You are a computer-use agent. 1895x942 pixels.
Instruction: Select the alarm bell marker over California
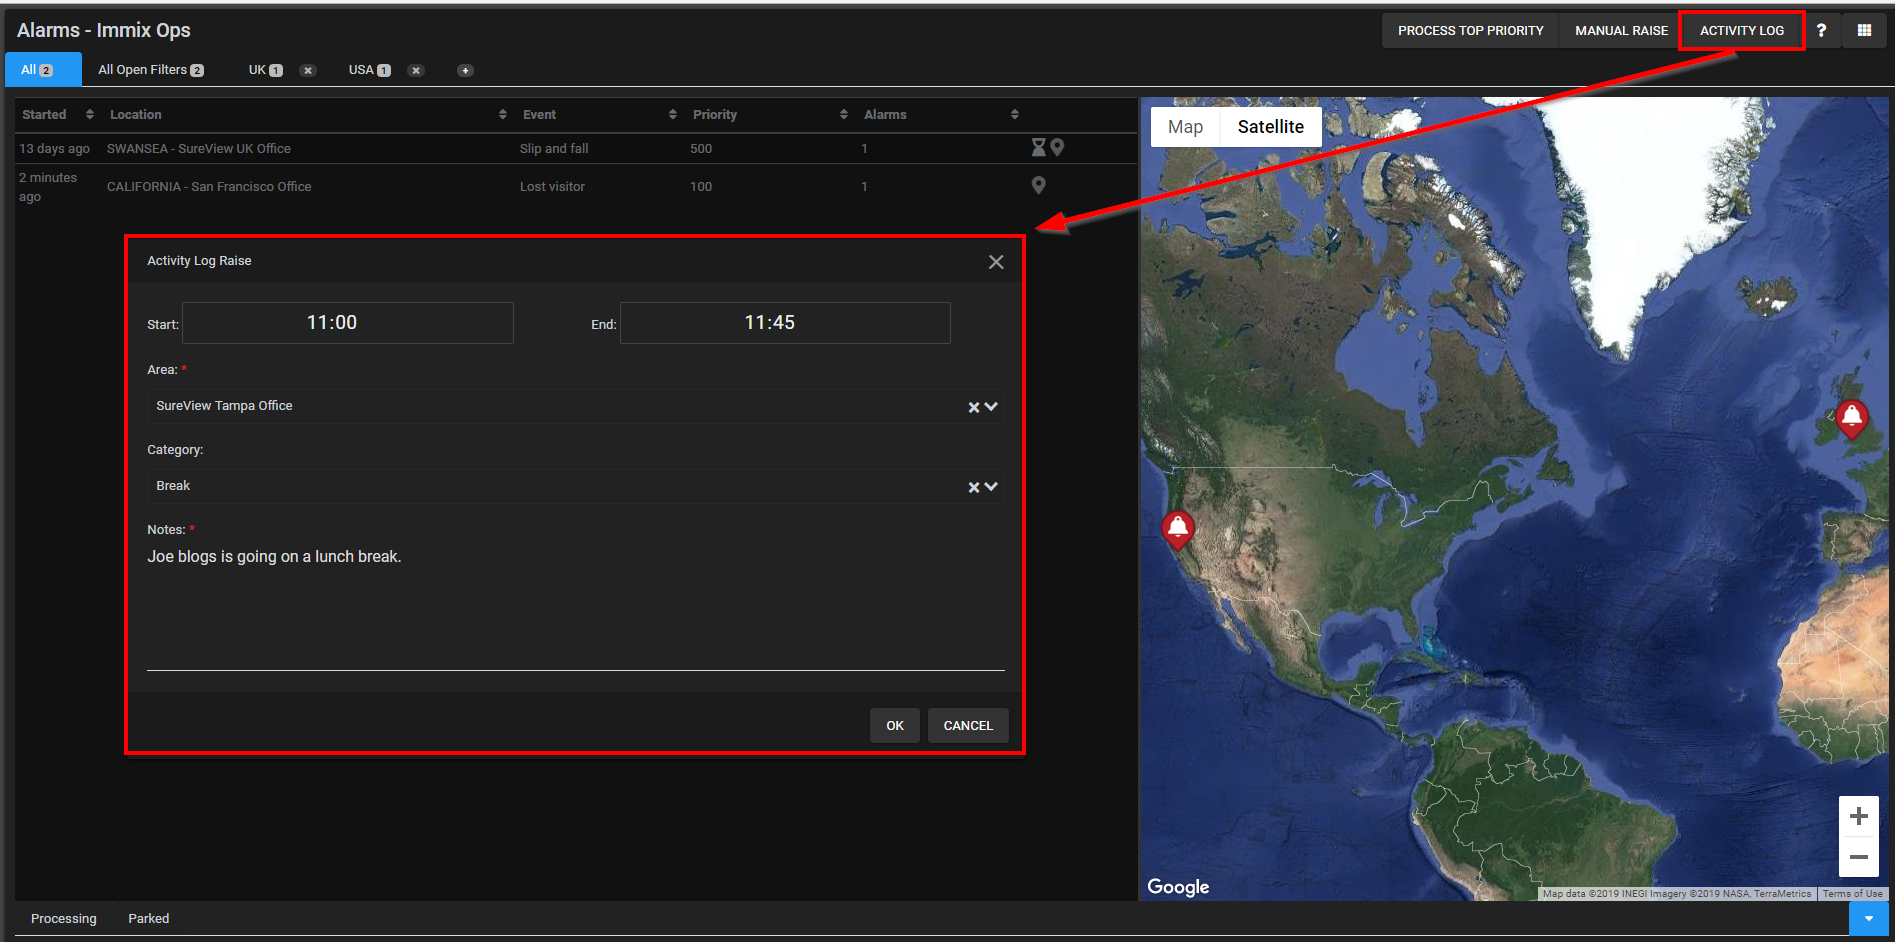pos(1178,529)
